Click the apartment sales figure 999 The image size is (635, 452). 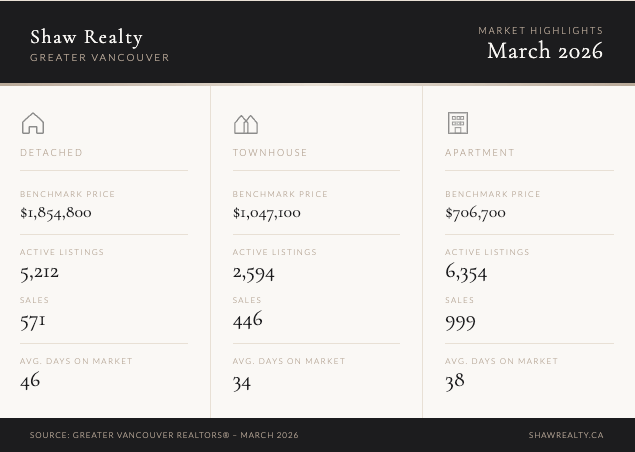pyautogui.click(x=460, y=321)
